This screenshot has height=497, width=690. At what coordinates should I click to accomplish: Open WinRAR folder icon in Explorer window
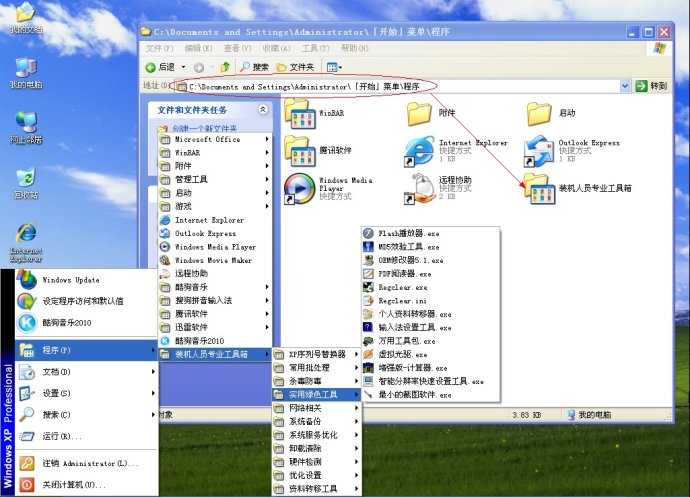pyautogui.click(x=301, y=114)
